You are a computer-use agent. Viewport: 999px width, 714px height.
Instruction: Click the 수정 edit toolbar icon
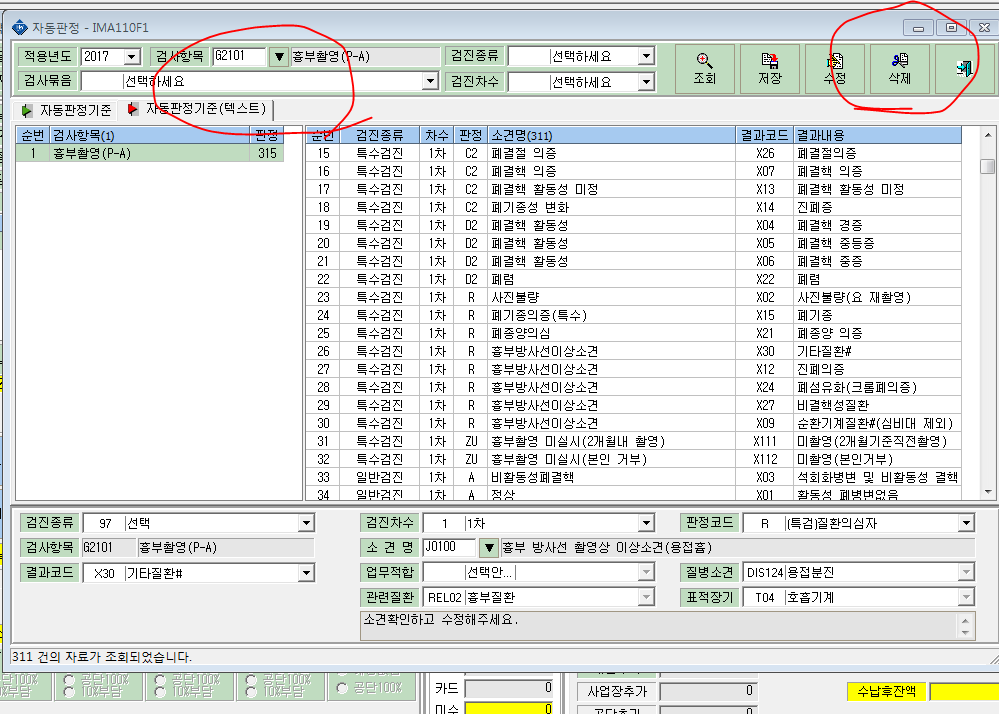click(835, 69)
